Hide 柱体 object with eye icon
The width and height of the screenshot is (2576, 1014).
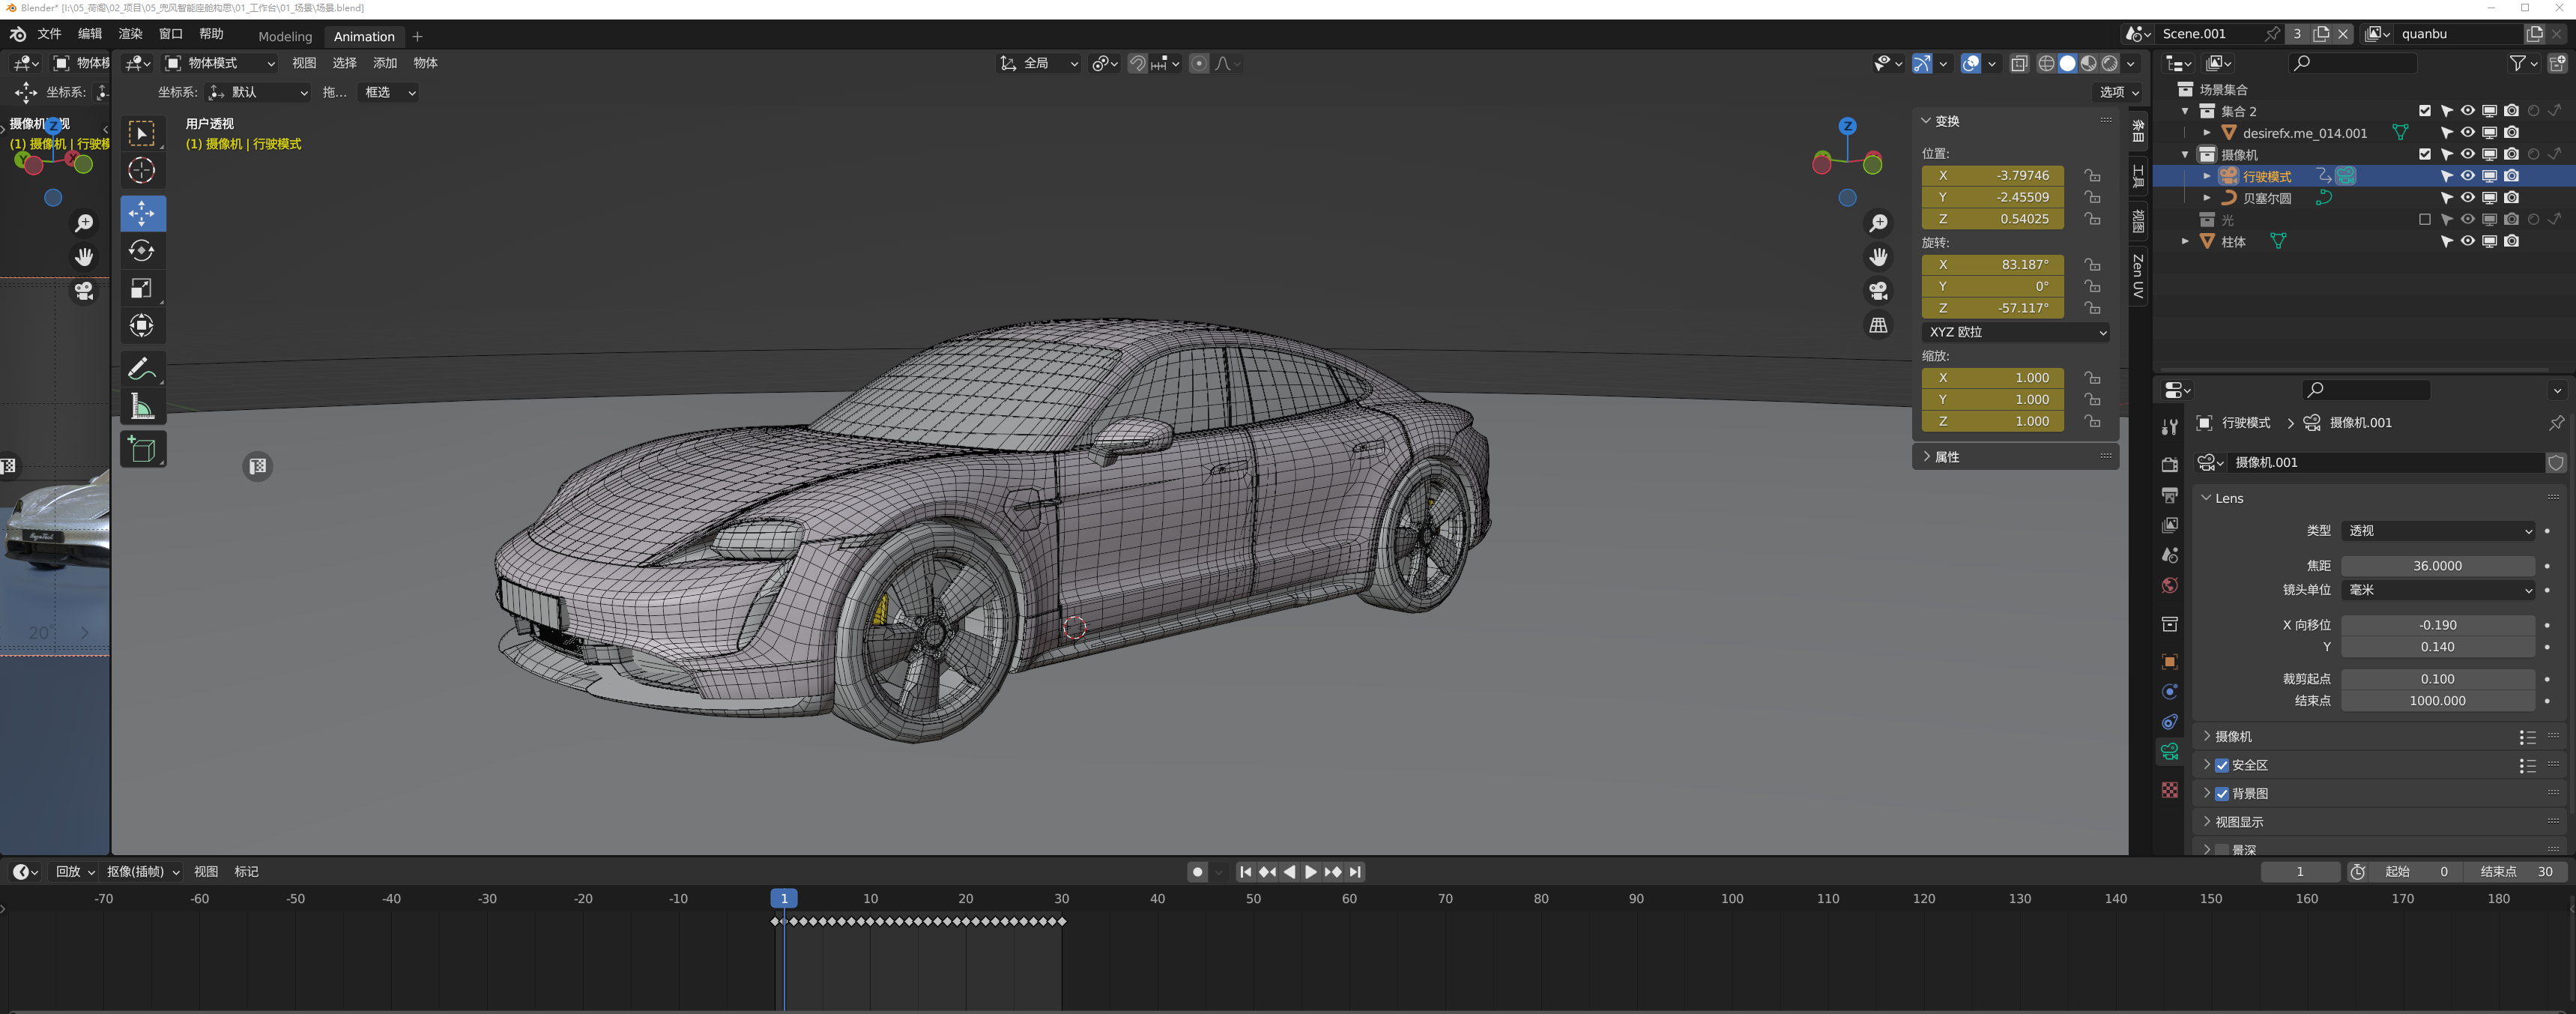pos(2468,241)
